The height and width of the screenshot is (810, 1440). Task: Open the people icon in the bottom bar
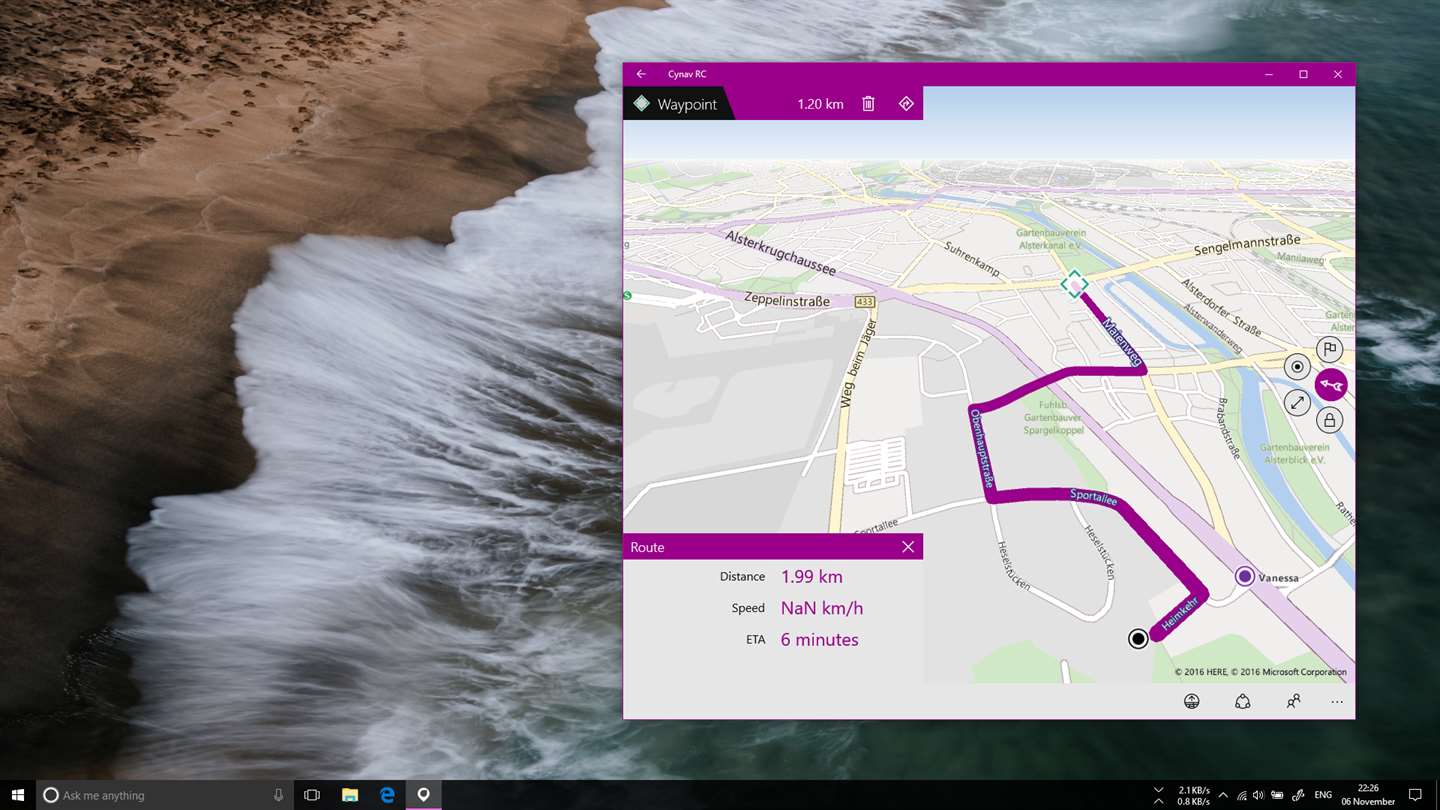[1293, 702]
